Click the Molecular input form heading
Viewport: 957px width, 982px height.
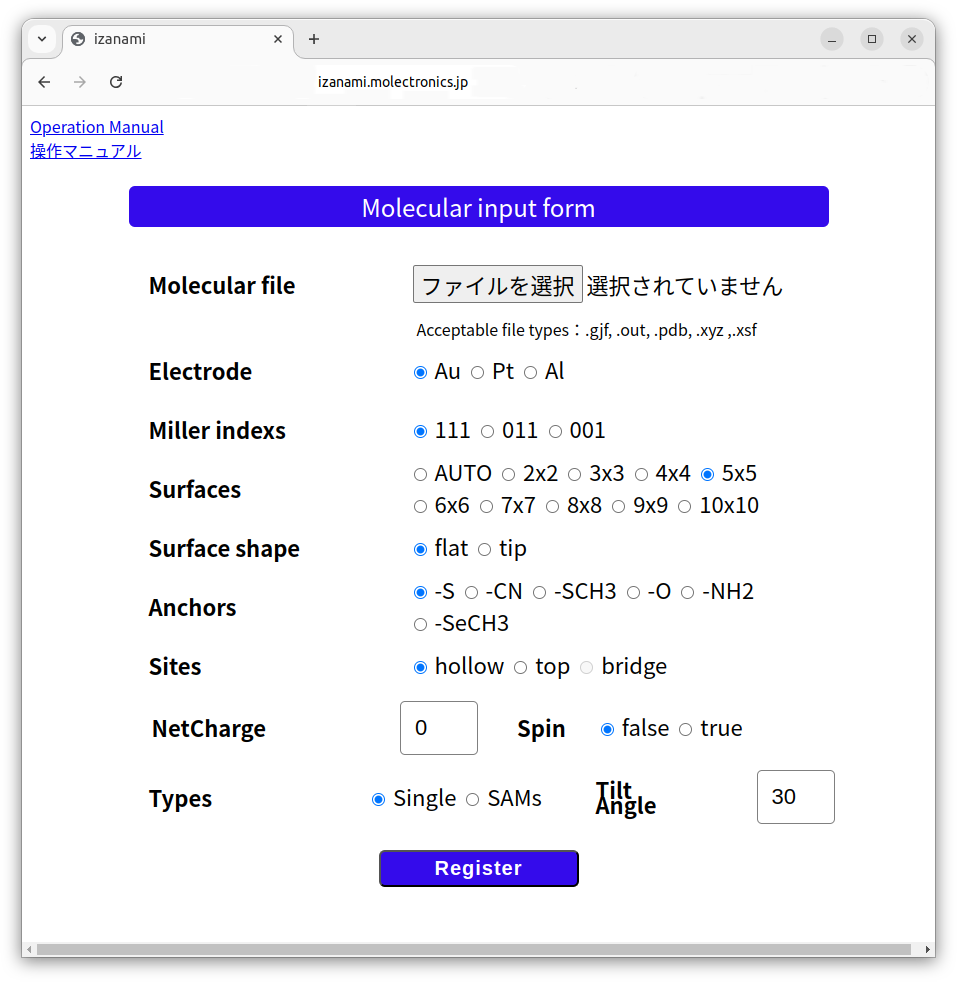(478, 207)
